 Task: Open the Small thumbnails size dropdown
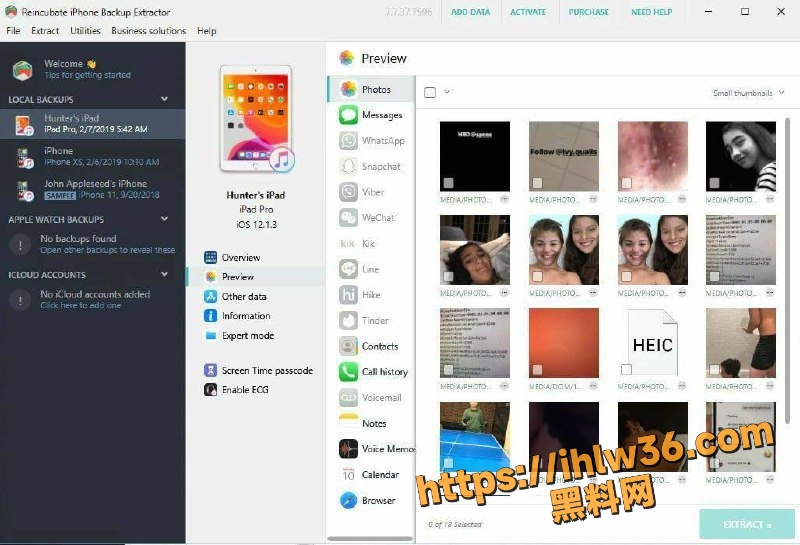tap(748, 93)
